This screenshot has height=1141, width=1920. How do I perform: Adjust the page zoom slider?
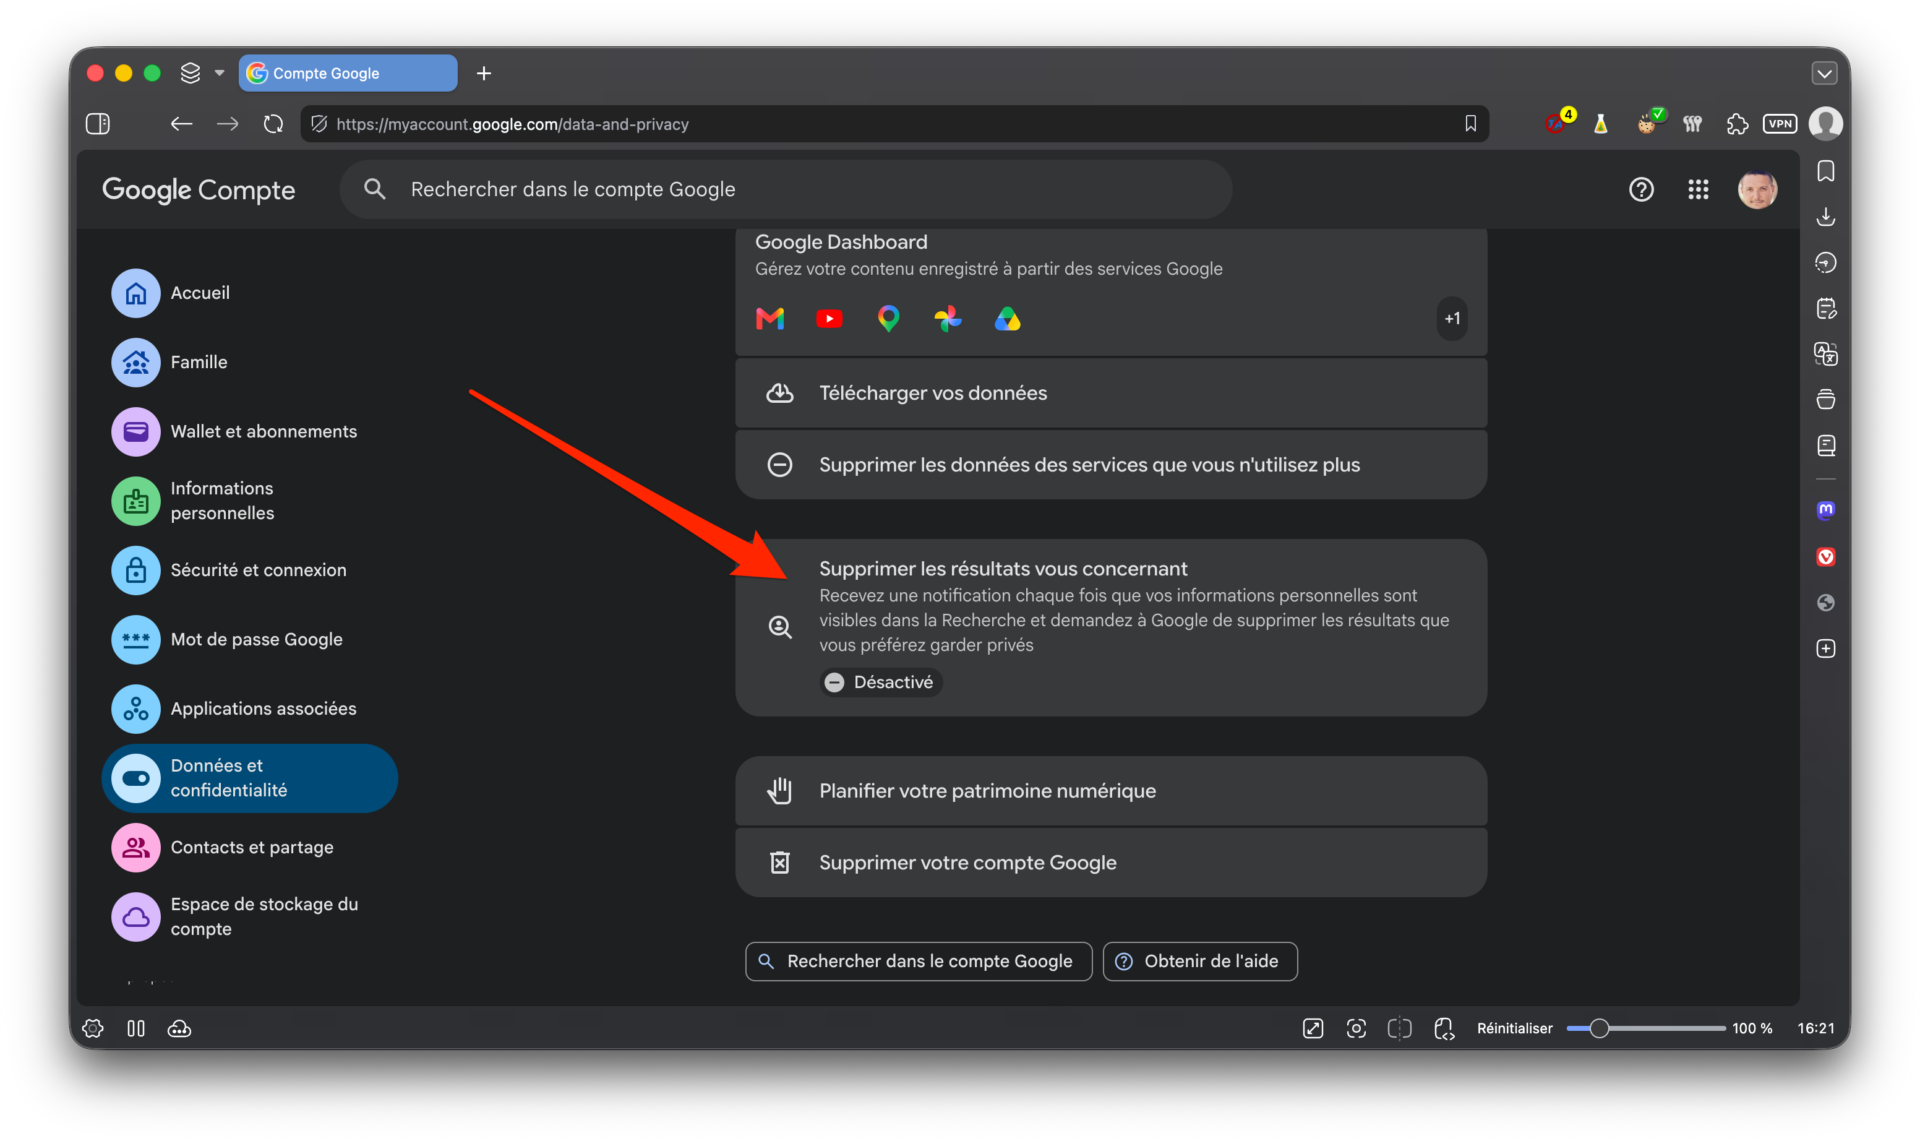coord(1646,1028)
